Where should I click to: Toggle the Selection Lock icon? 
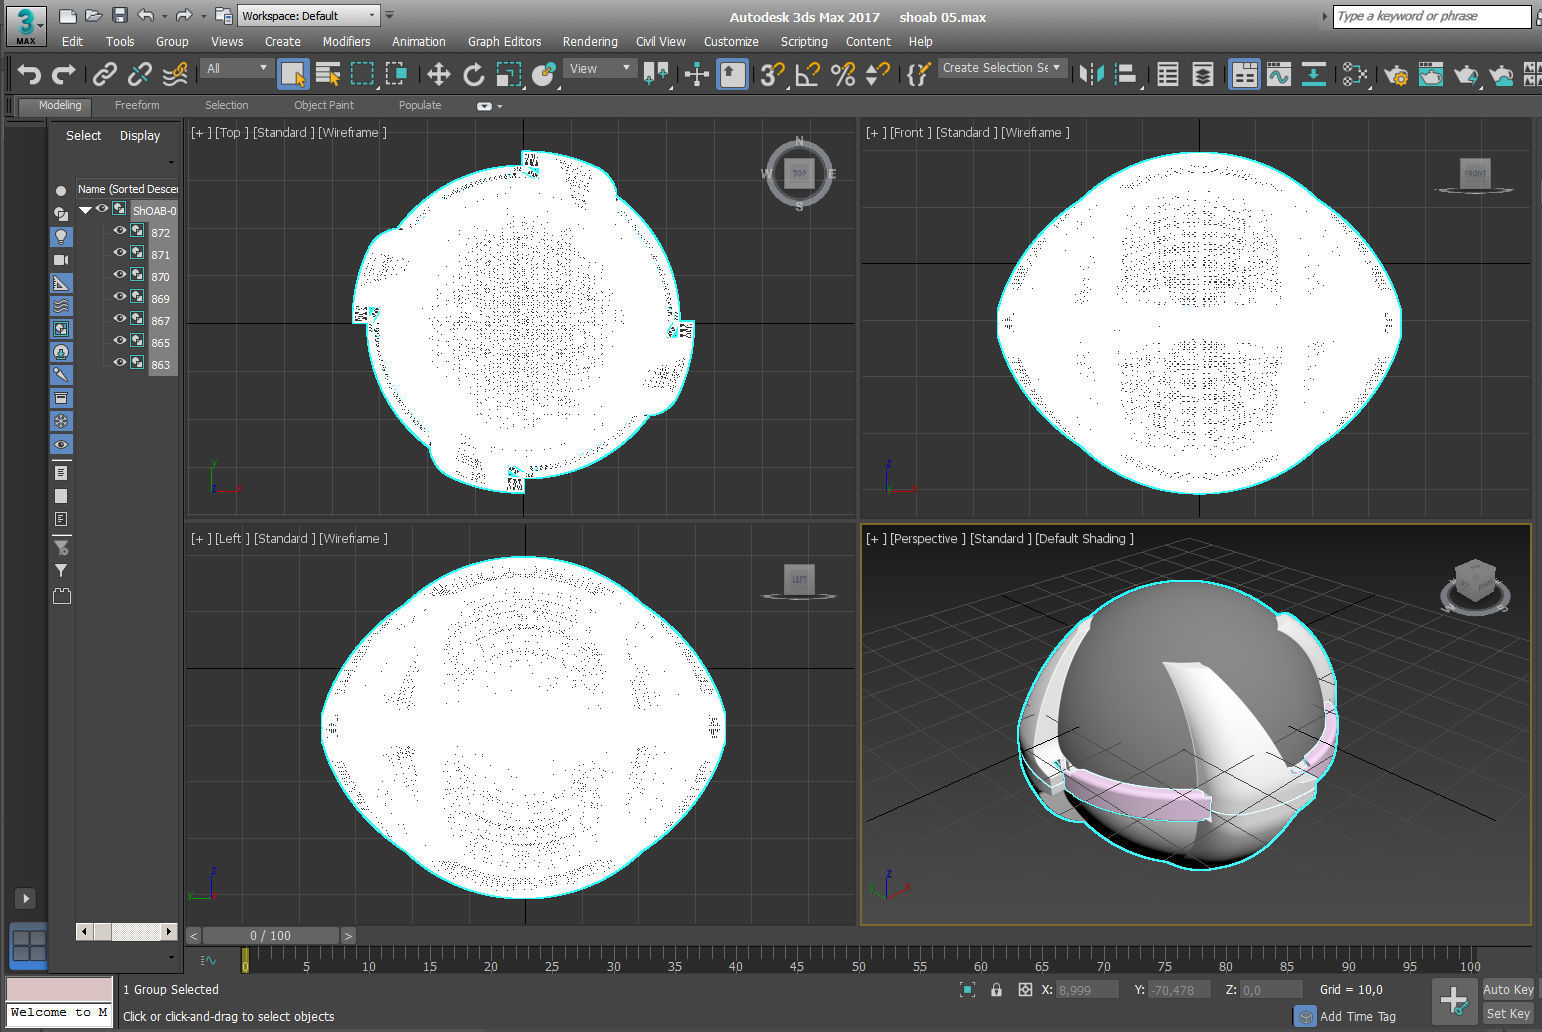(996, 989)
